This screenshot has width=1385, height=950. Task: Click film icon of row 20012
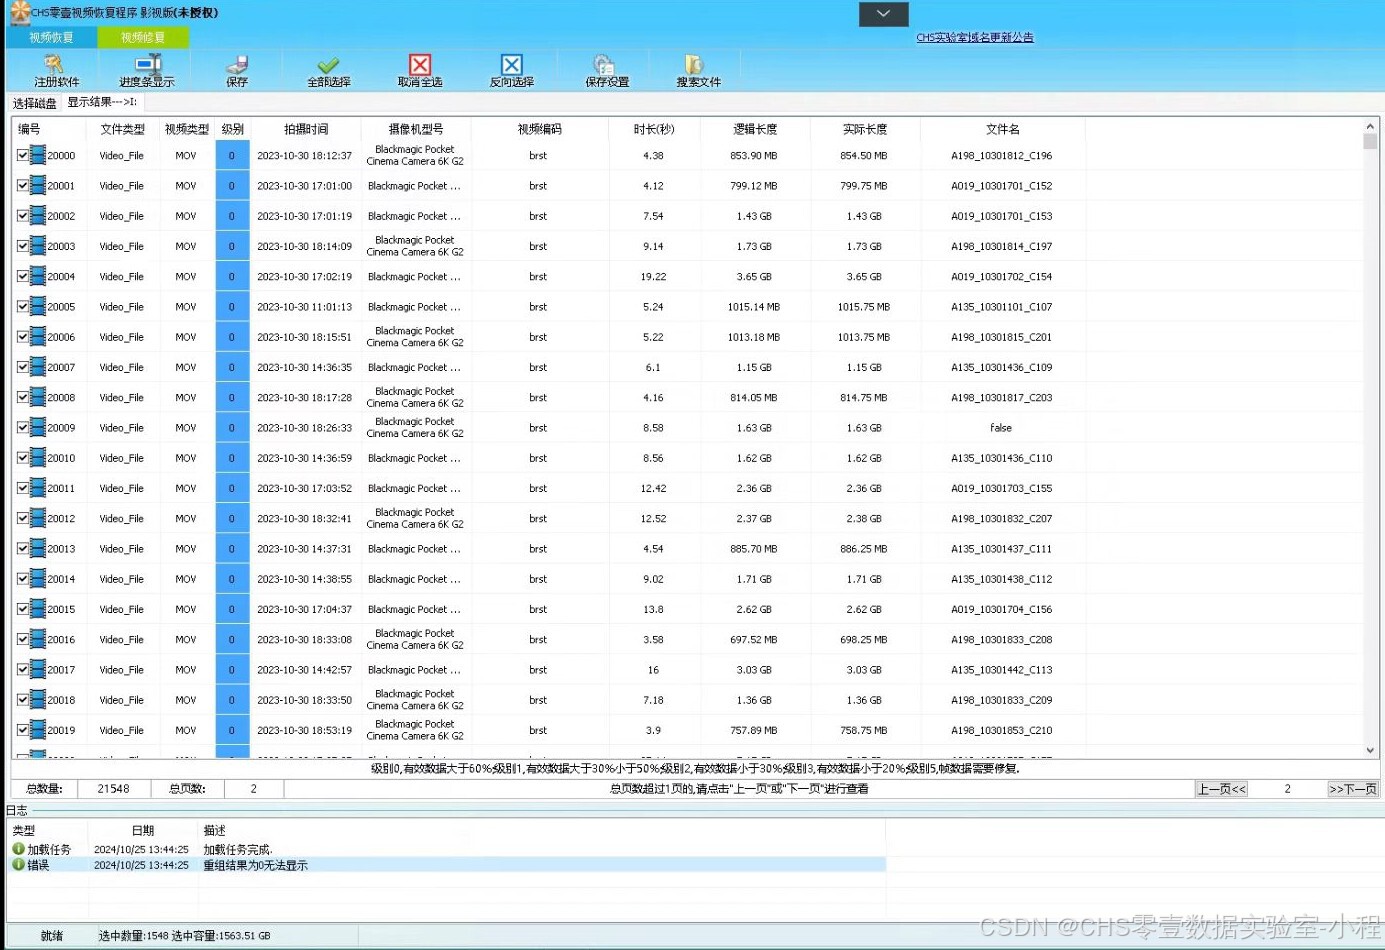point(38,518)
